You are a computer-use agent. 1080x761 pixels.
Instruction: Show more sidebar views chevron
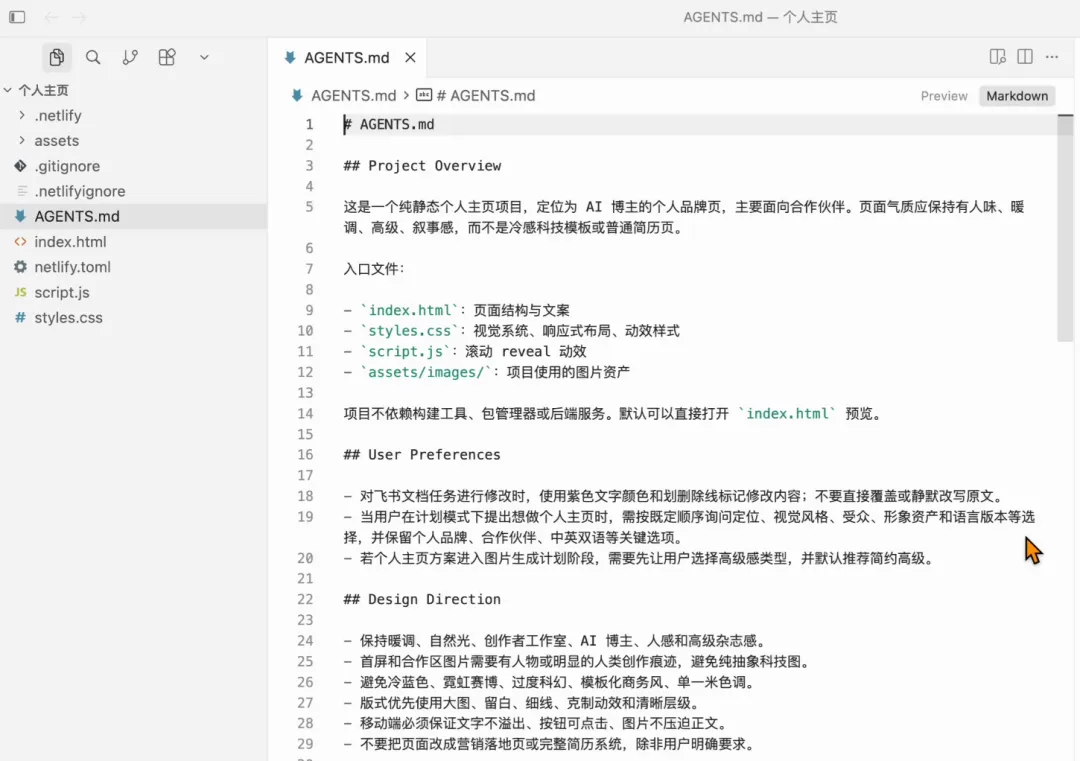click(x=204, y=58)
